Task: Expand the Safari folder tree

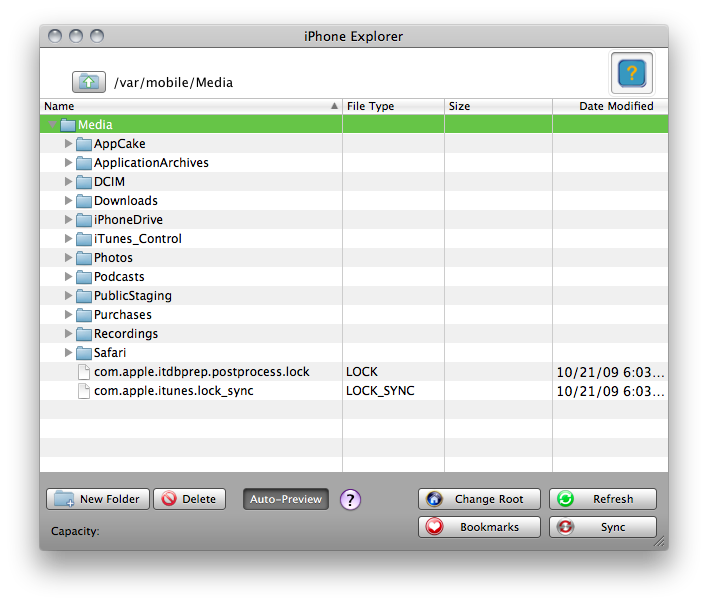Action: pyautogui.click(x=68, y=353)
